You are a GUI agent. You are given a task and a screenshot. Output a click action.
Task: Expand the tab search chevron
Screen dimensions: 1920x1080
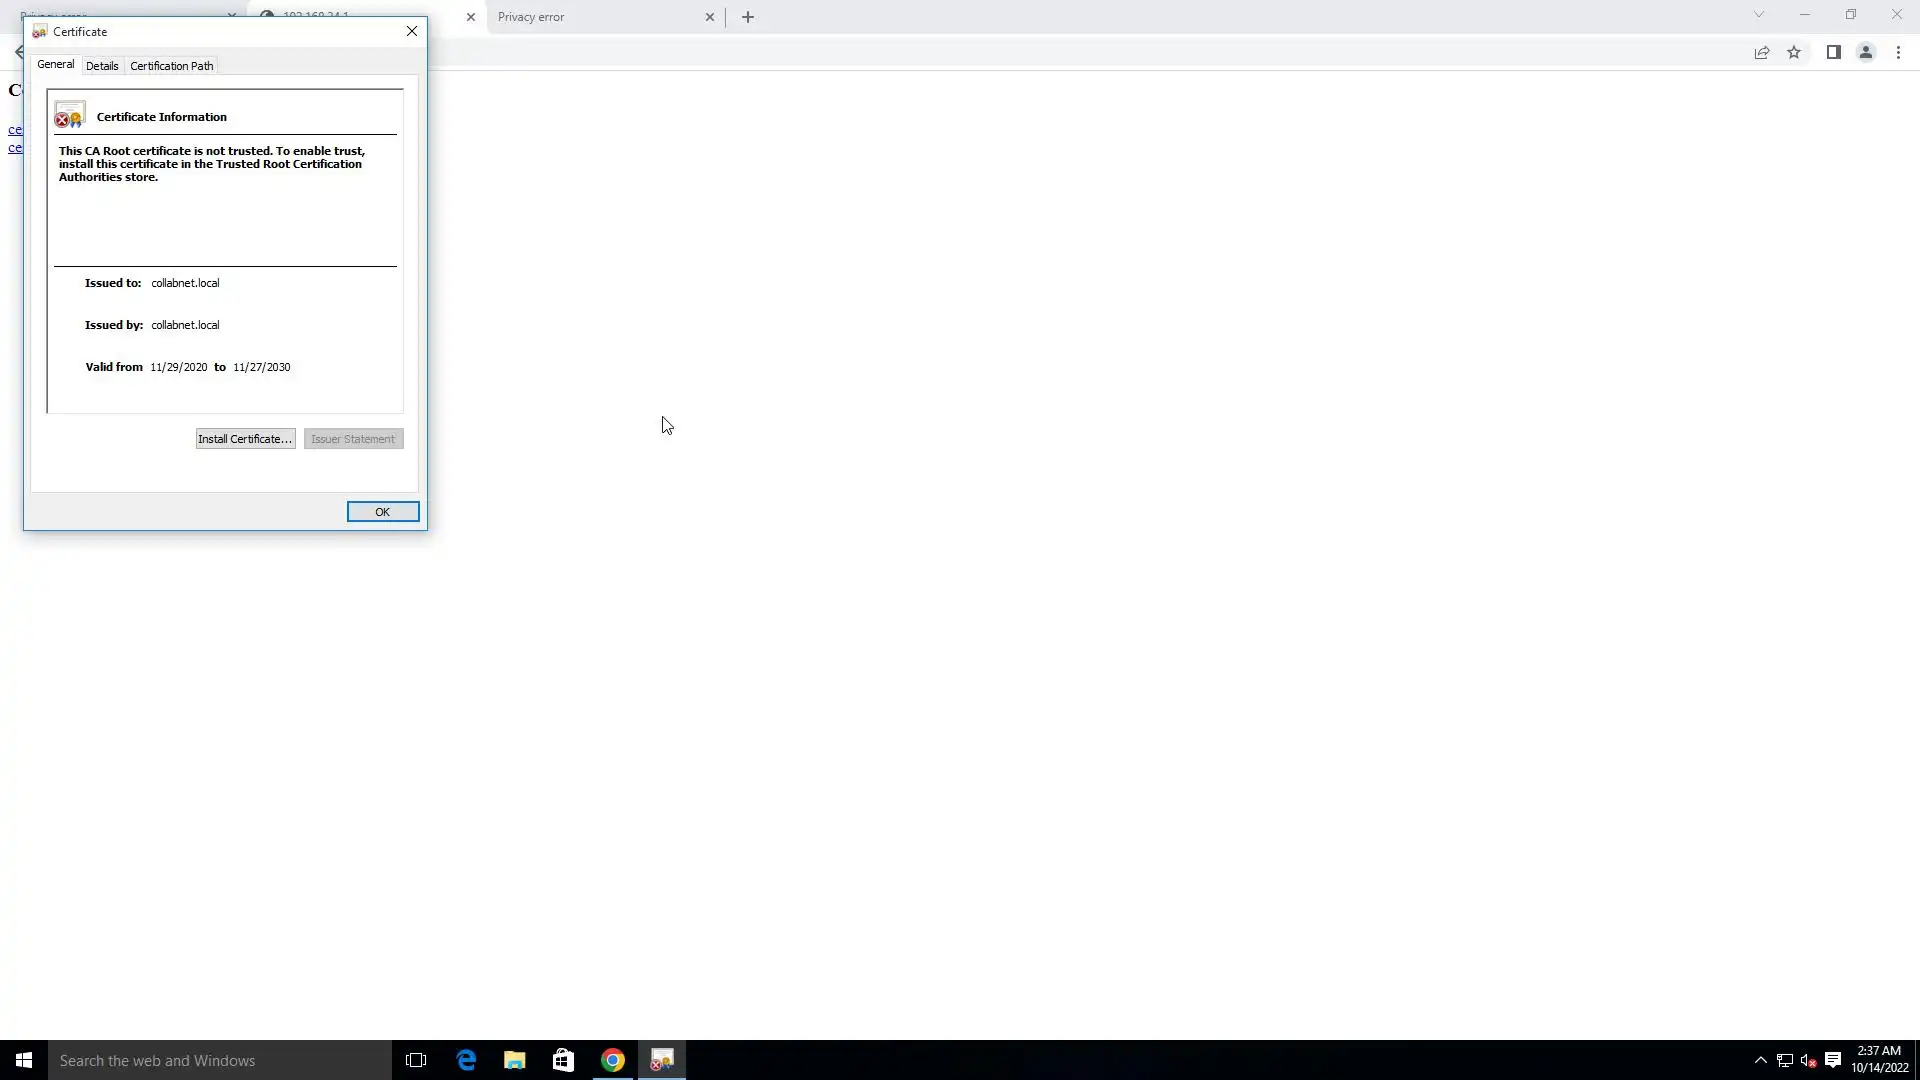(1758, 15)
